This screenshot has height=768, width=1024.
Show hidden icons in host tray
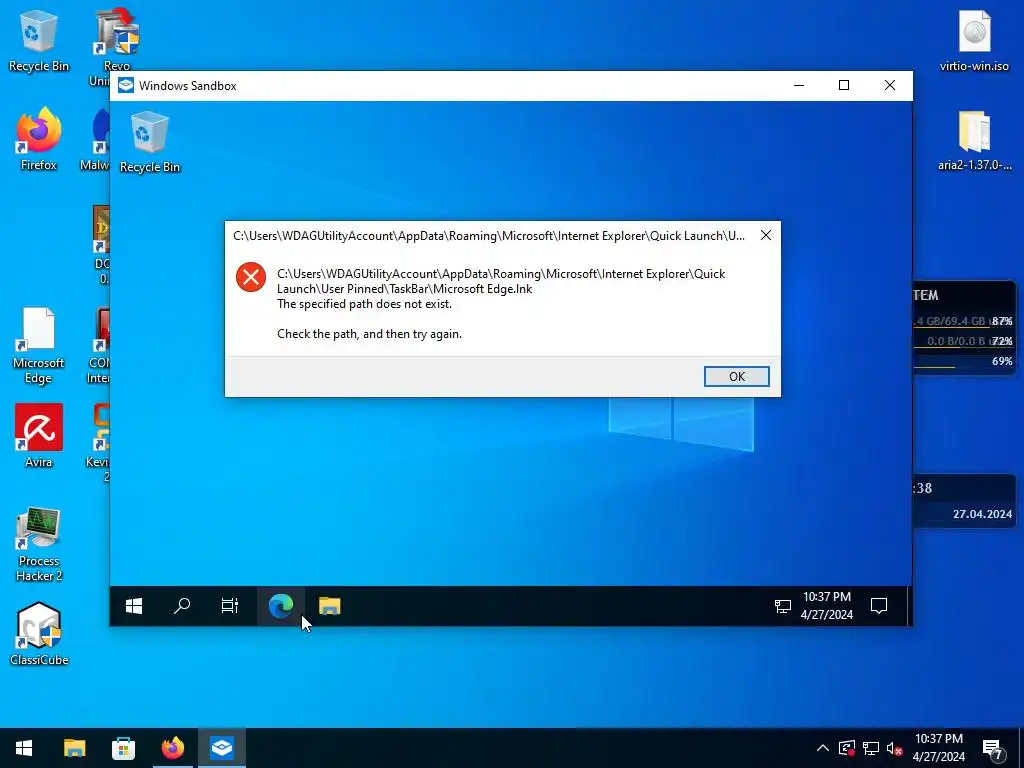[823, 748]
